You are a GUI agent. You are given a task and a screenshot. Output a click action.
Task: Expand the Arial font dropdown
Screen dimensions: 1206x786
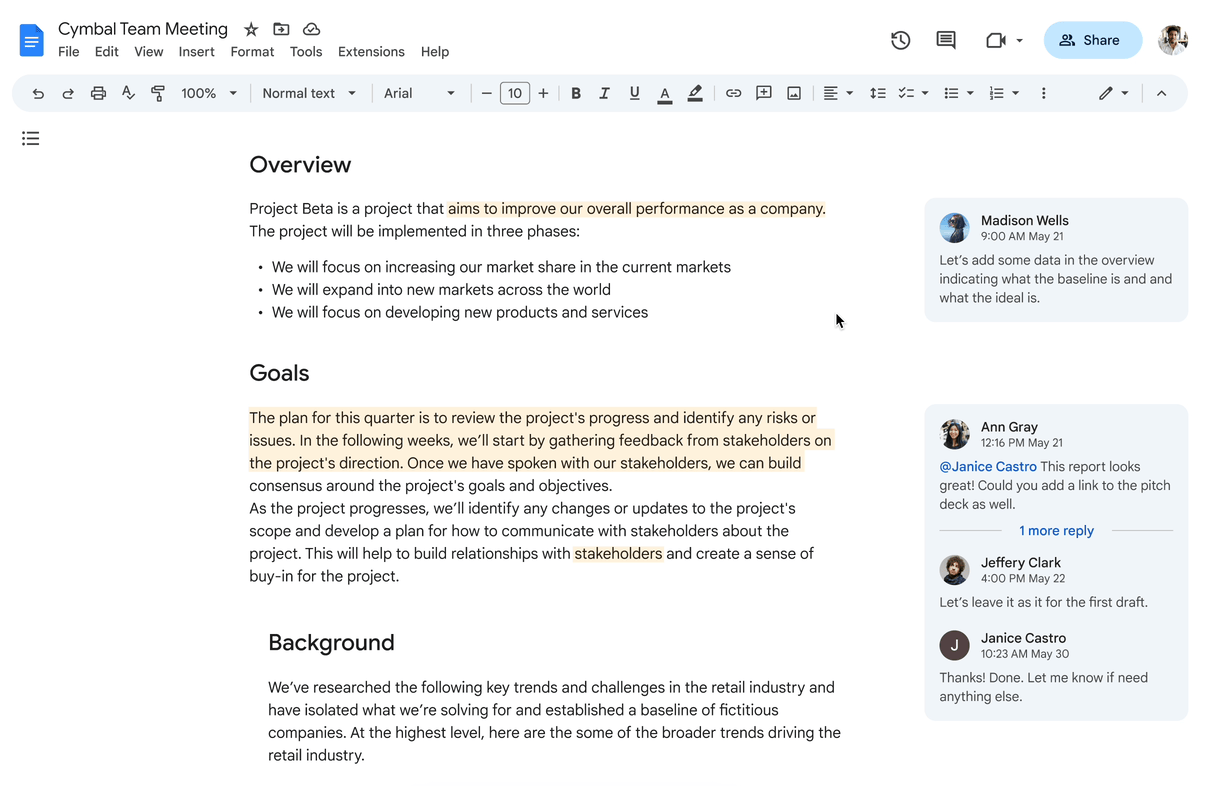[419, 93]
